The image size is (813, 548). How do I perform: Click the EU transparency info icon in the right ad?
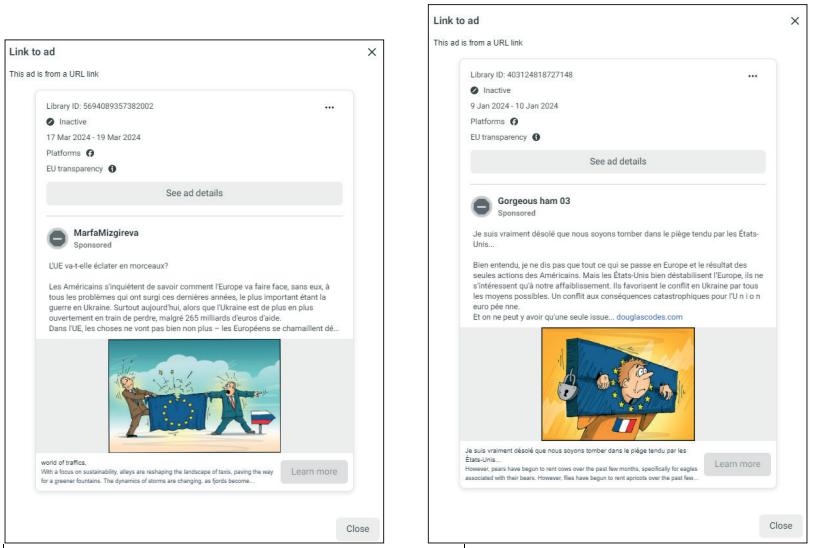coord(536,137)
